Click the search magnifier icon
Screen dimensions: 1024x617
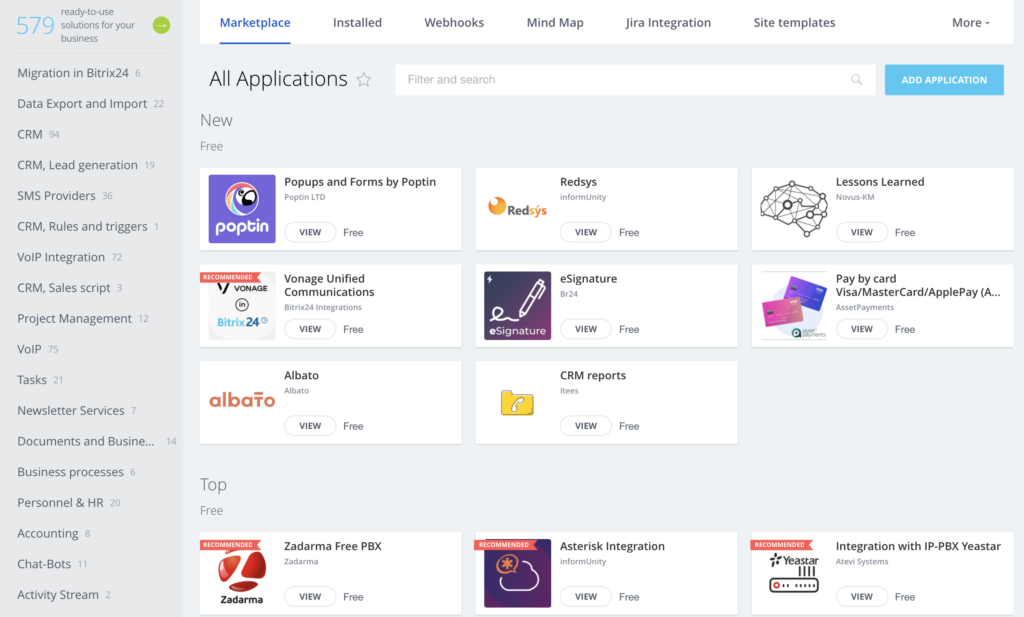(856, 80)
